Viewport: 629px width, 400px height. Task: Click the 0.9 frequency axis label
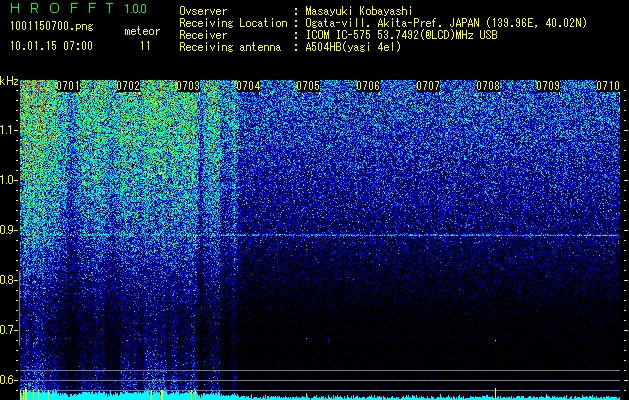coord(9,230)
